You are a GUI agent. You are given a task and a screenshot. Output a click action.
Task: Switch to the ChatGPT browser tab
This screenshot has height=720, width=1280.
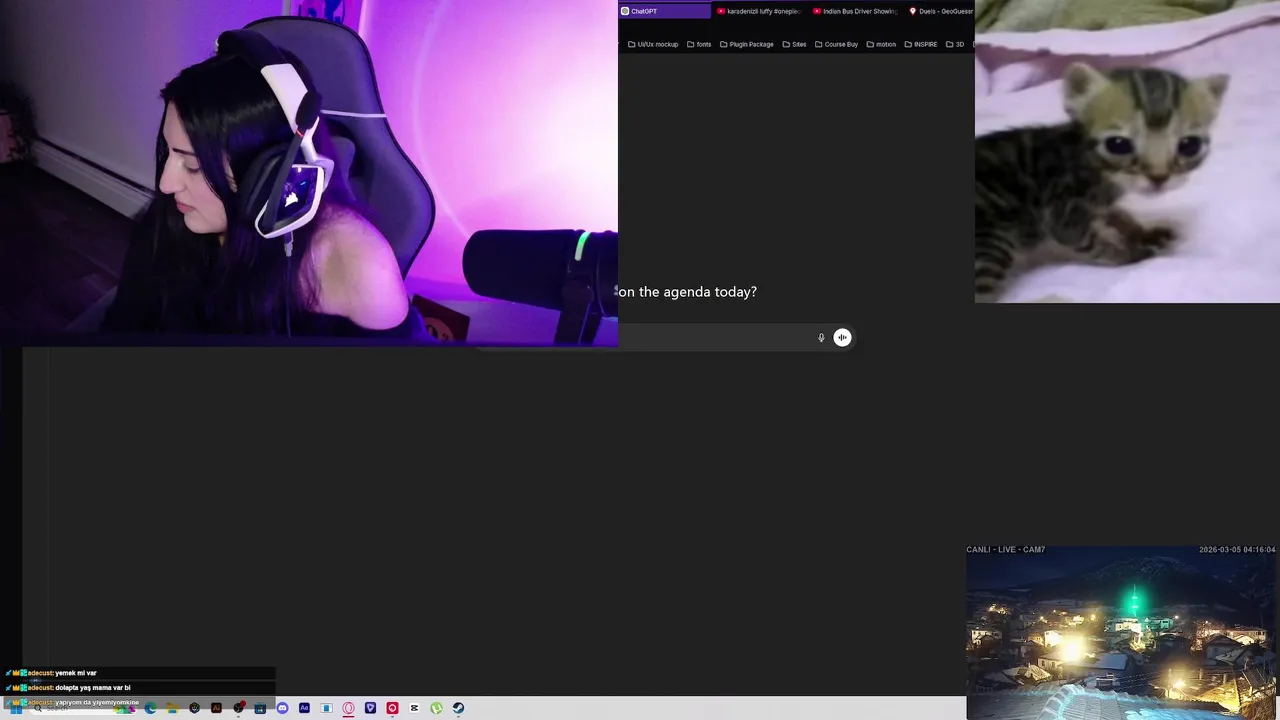664,11
